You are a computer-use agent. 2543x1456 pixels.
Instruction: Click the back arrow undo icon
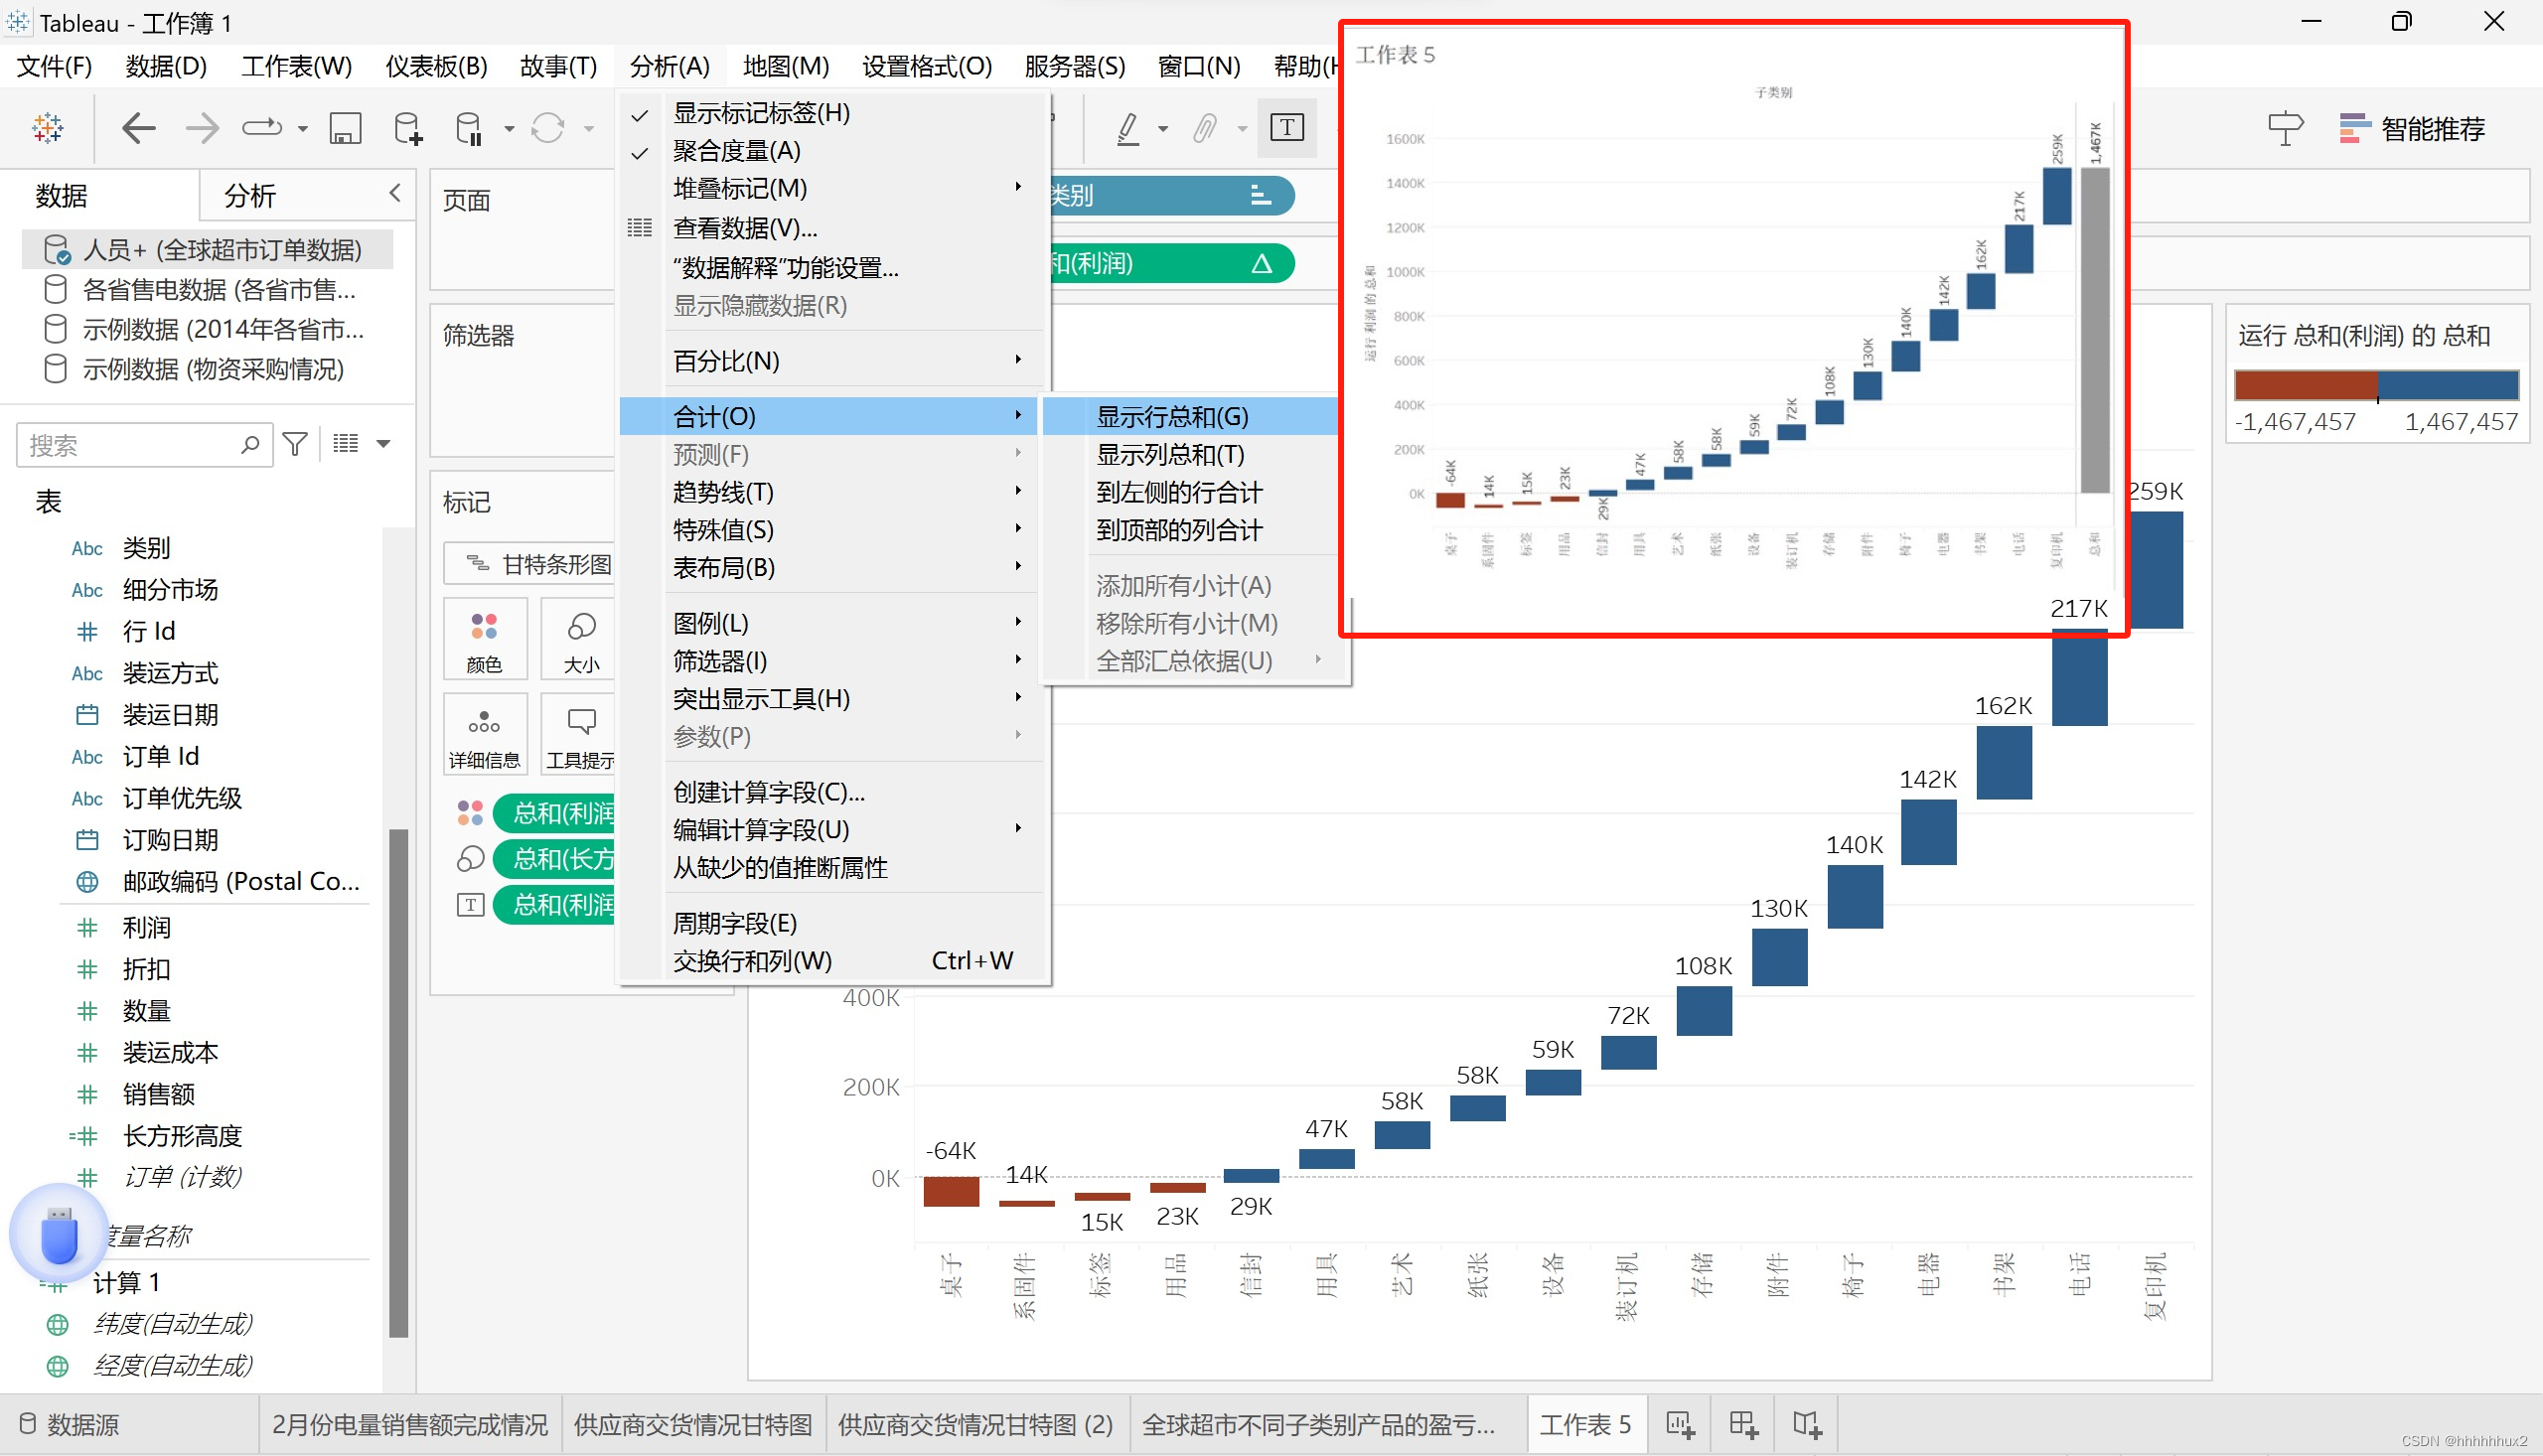pos(138,128)
